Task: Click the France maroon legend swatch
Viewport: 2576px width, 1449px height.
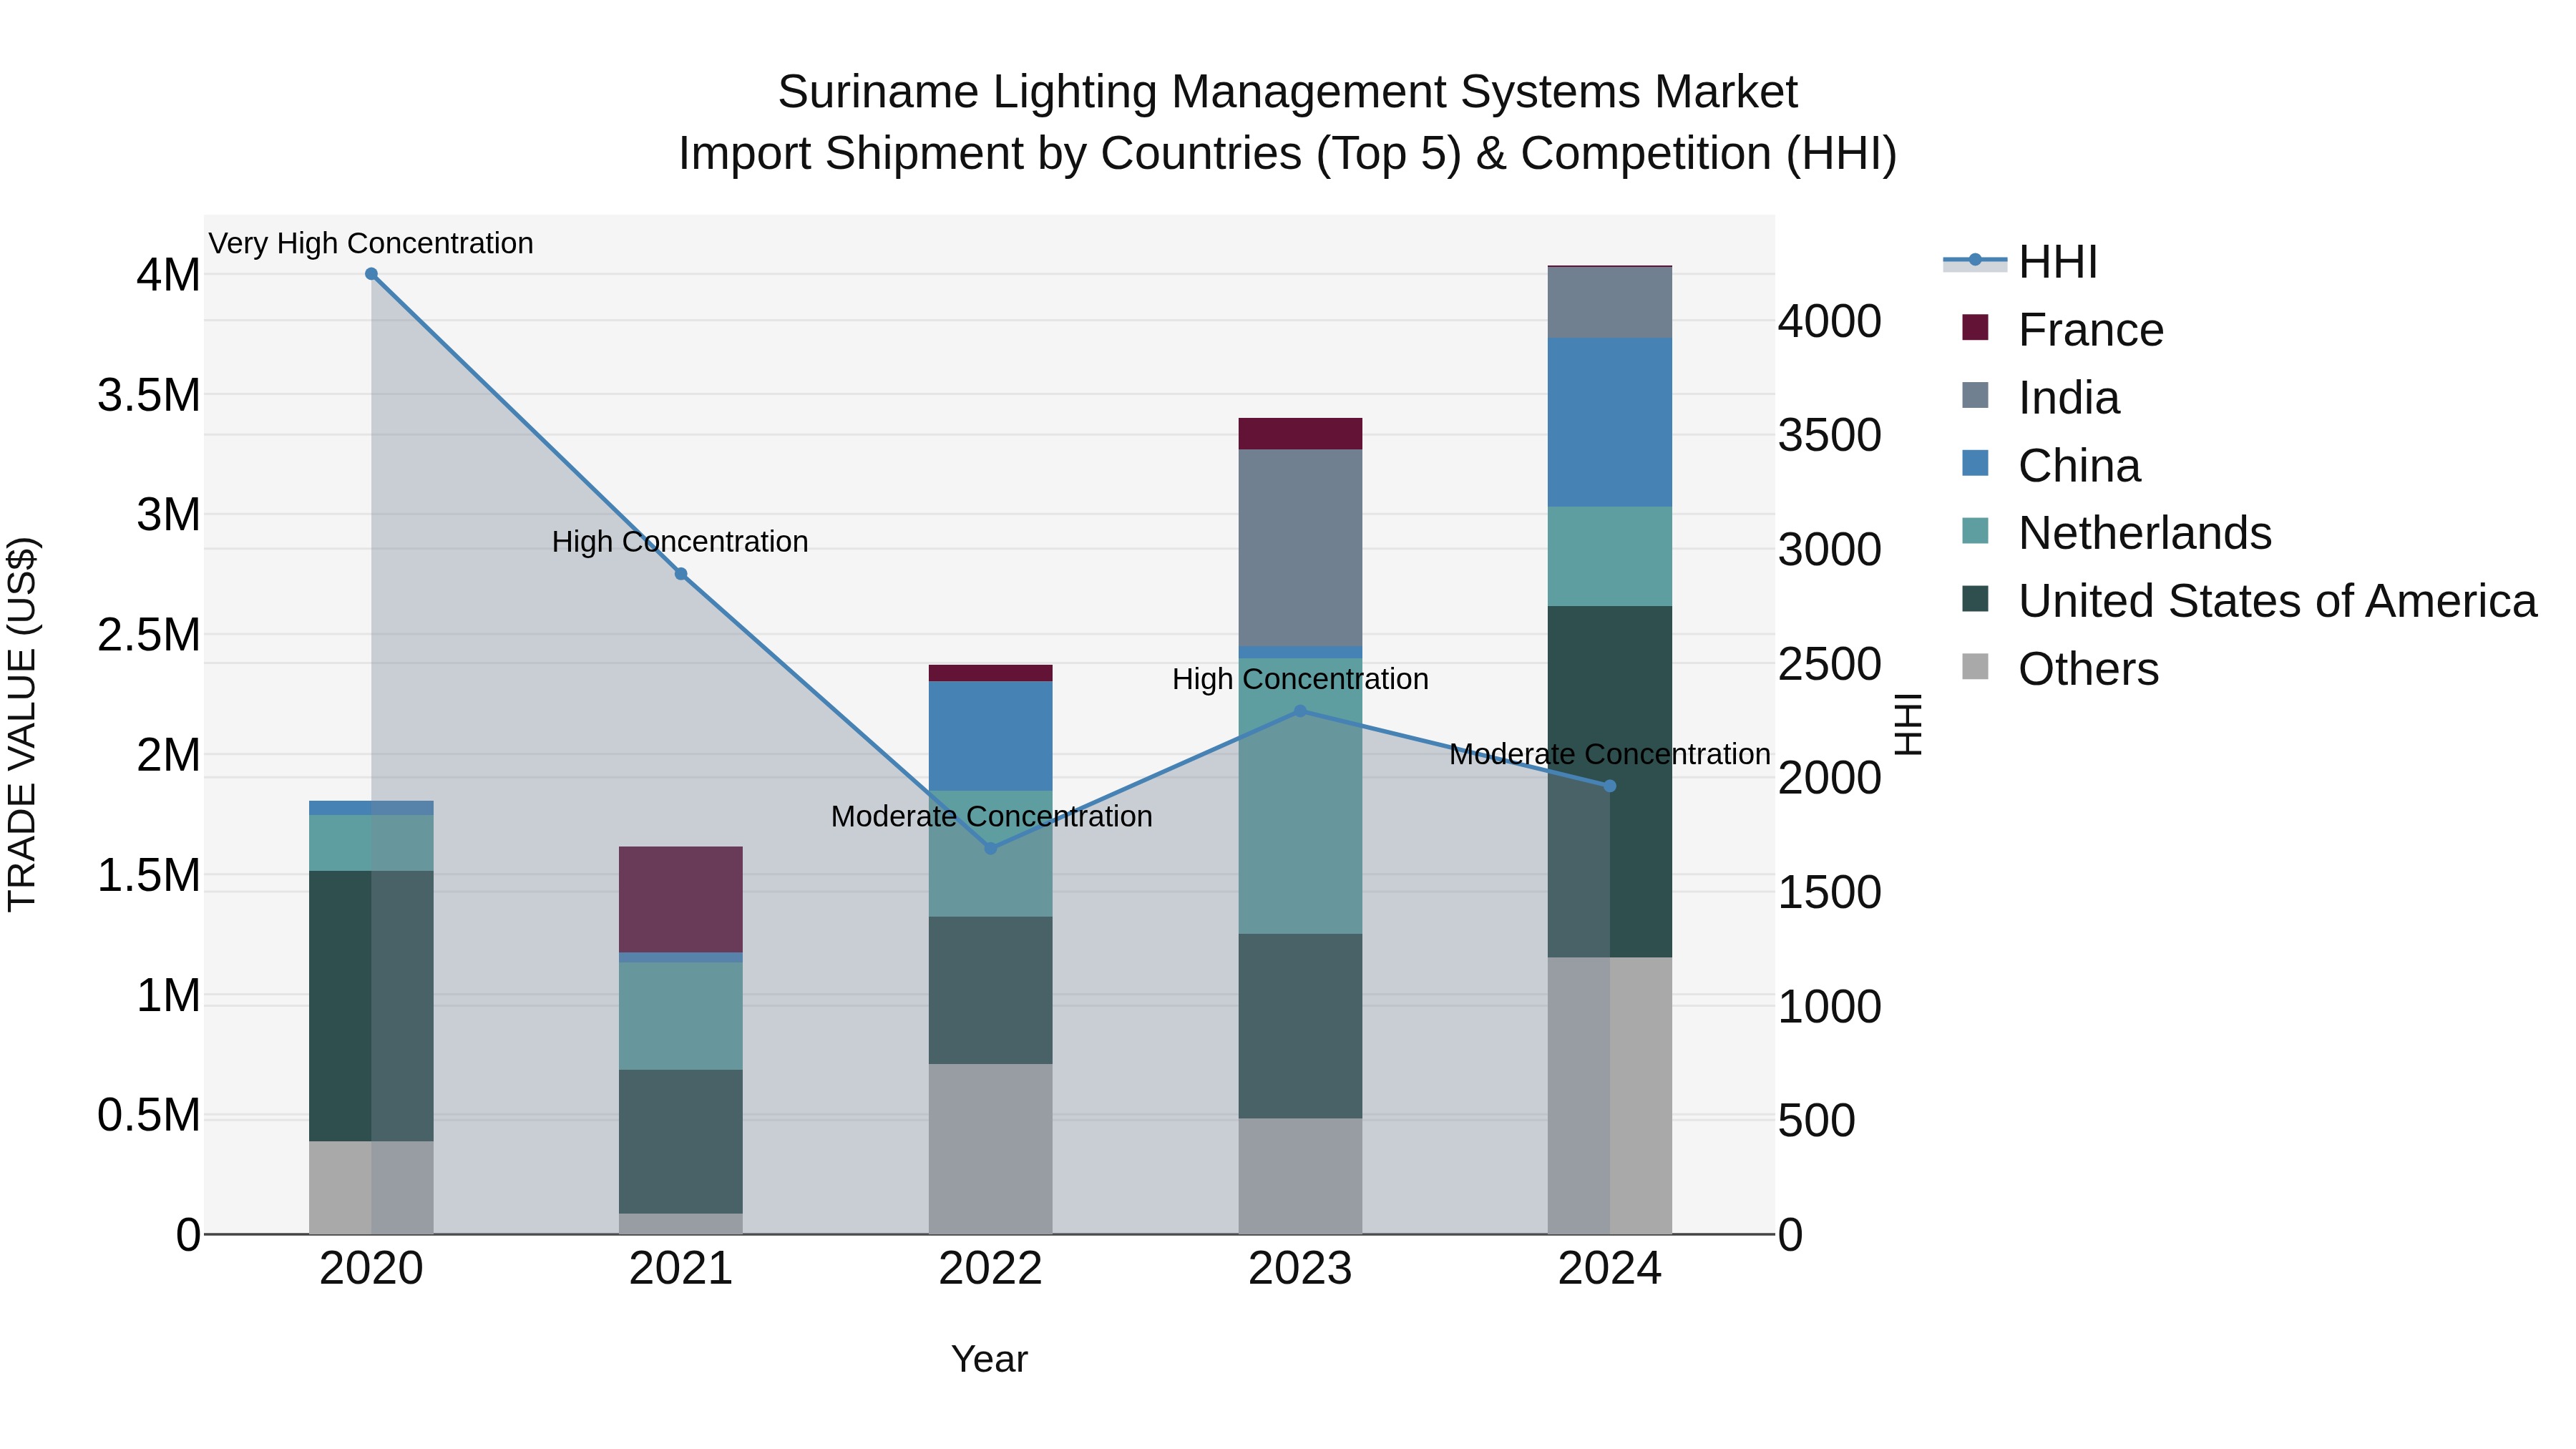Action: tap(1975, 327)
